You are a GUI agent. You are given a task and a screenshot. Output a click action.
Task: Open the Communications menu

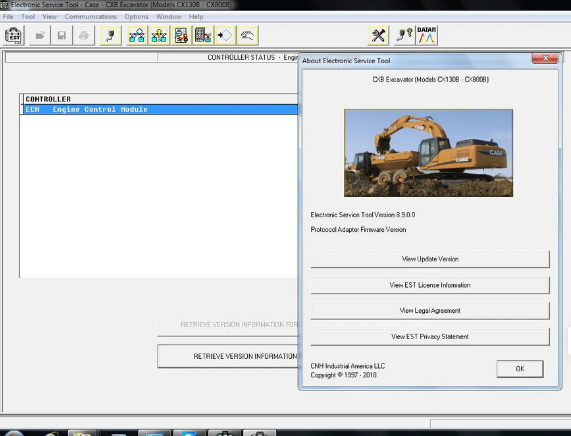pyautogui.click(x=91, y=17)
